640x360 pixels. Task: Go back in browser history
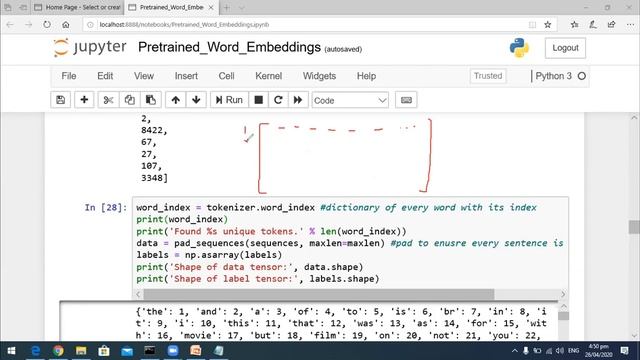click(x=10, y=24)
